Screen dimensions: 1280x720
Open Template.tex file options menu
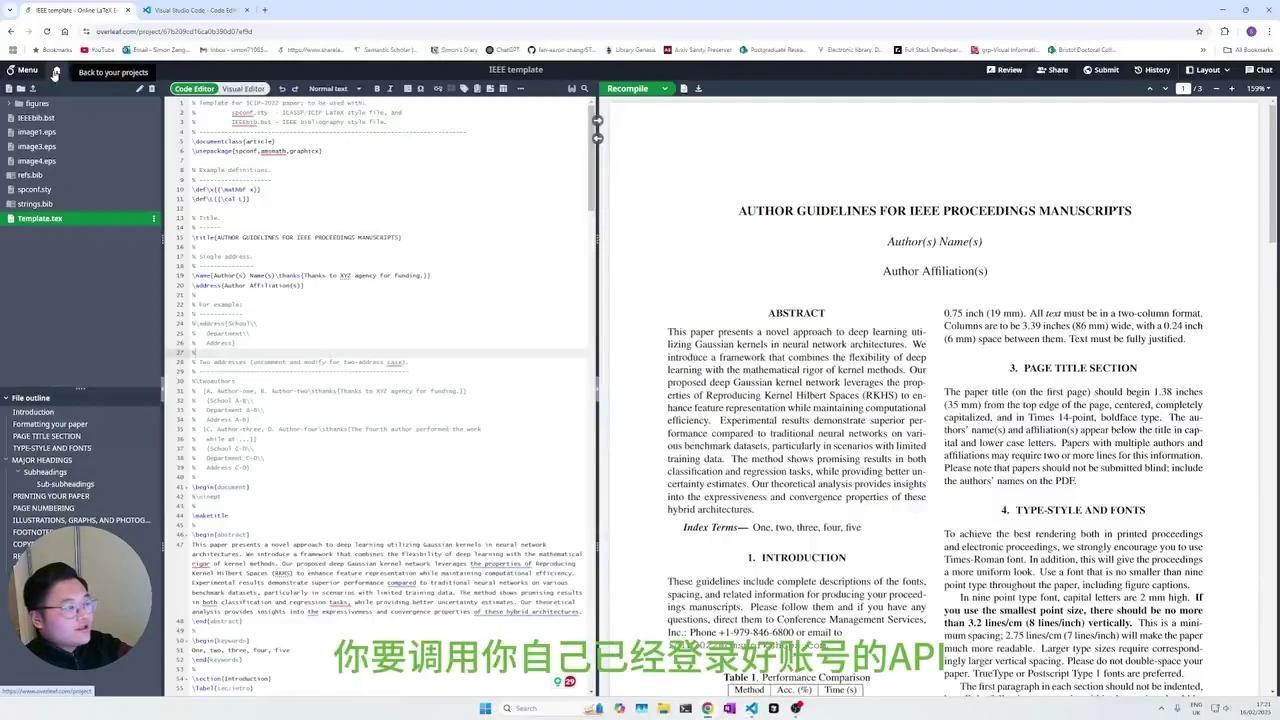[x=153, y=218]
